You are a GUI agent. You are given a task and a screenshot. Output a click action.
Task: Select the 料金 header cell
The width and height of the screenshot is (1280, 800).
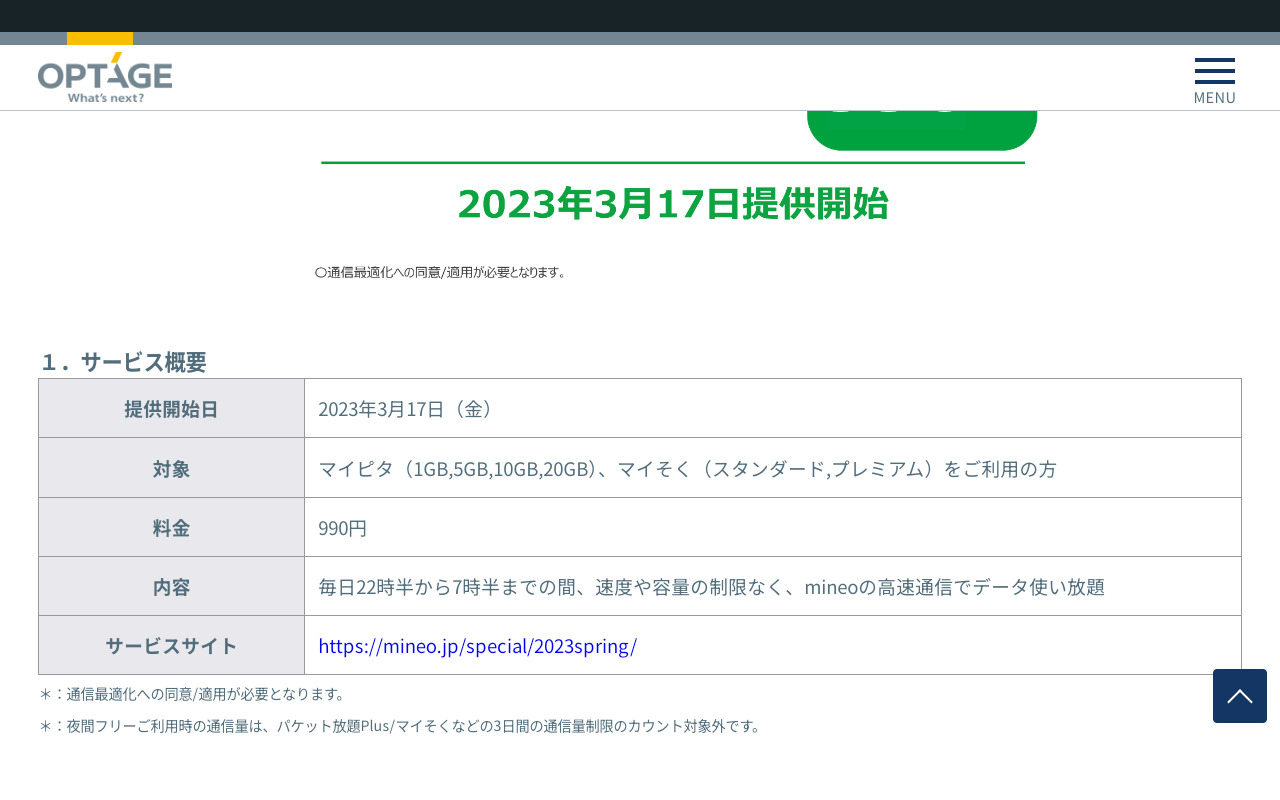pyautogui.click(x=171, y=528)
